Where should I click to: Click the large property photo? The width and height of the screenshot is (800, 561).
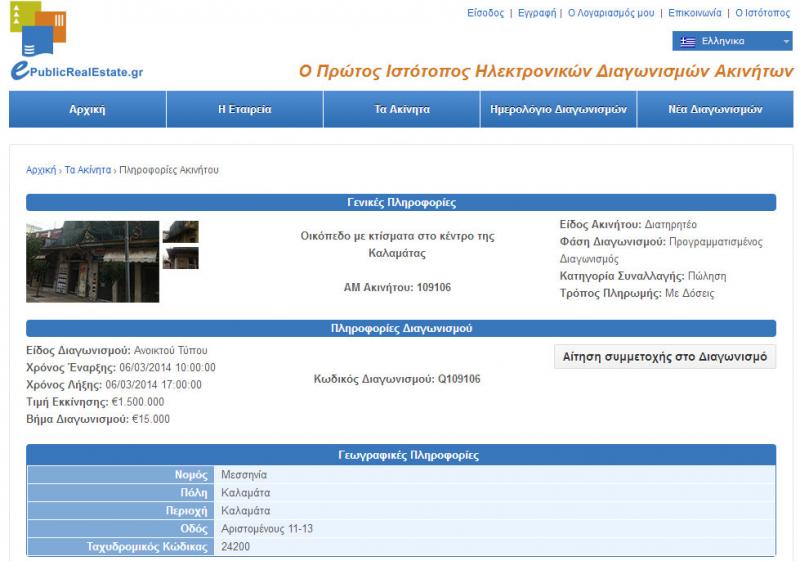pyautogui.click(x=92, y=262)
